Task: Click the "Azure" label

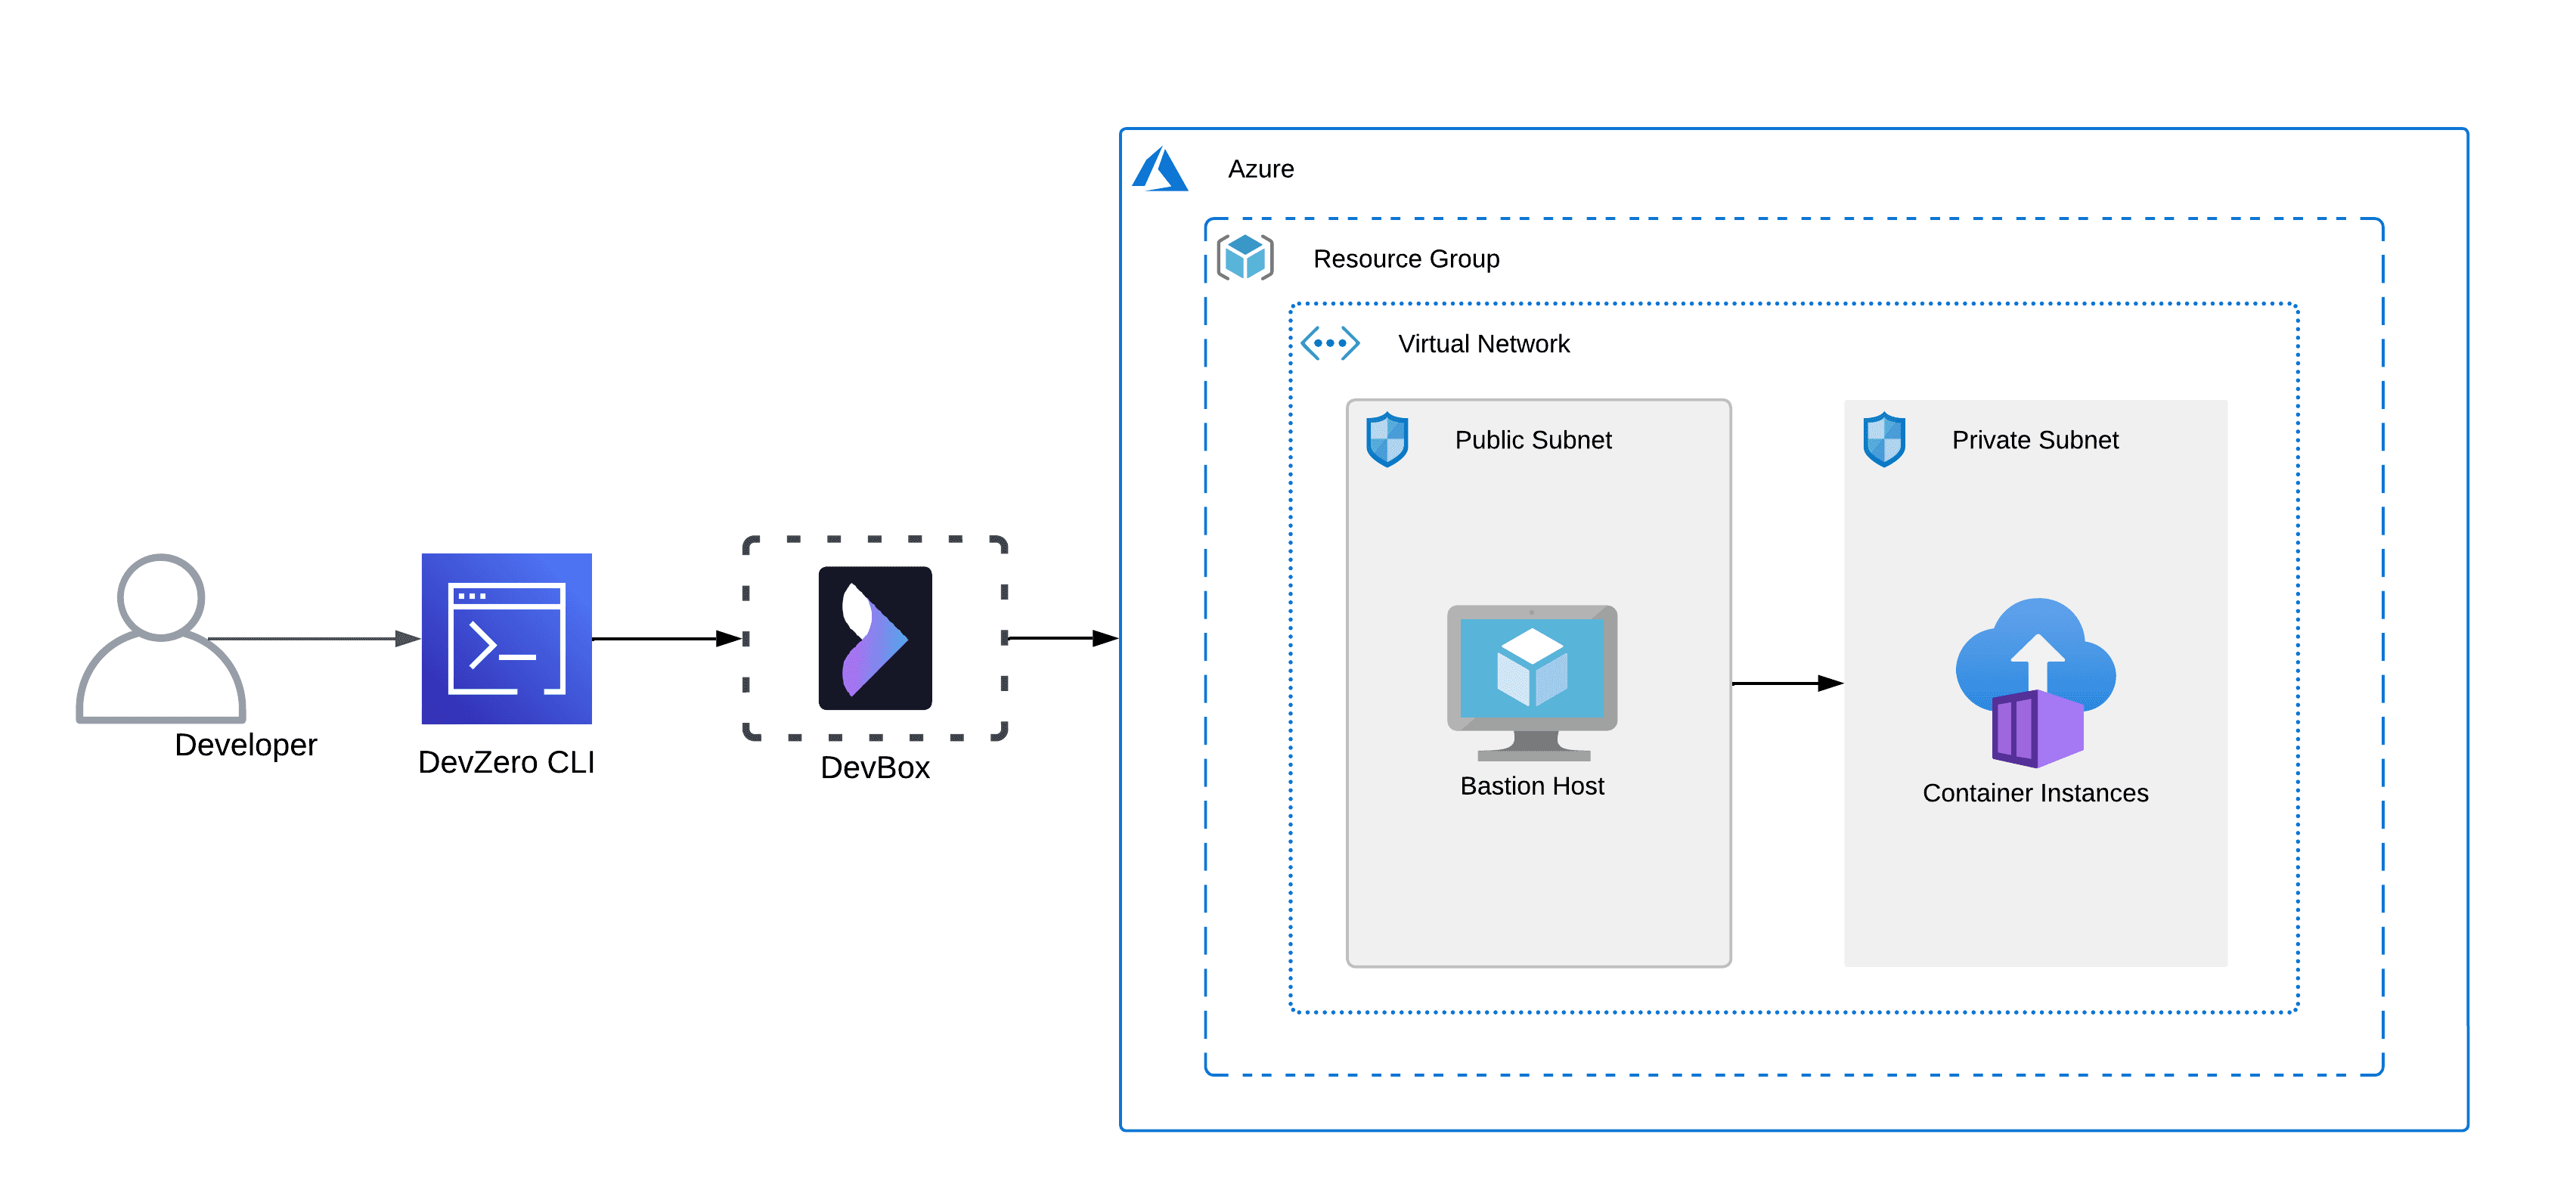Action: point(1261,169)
